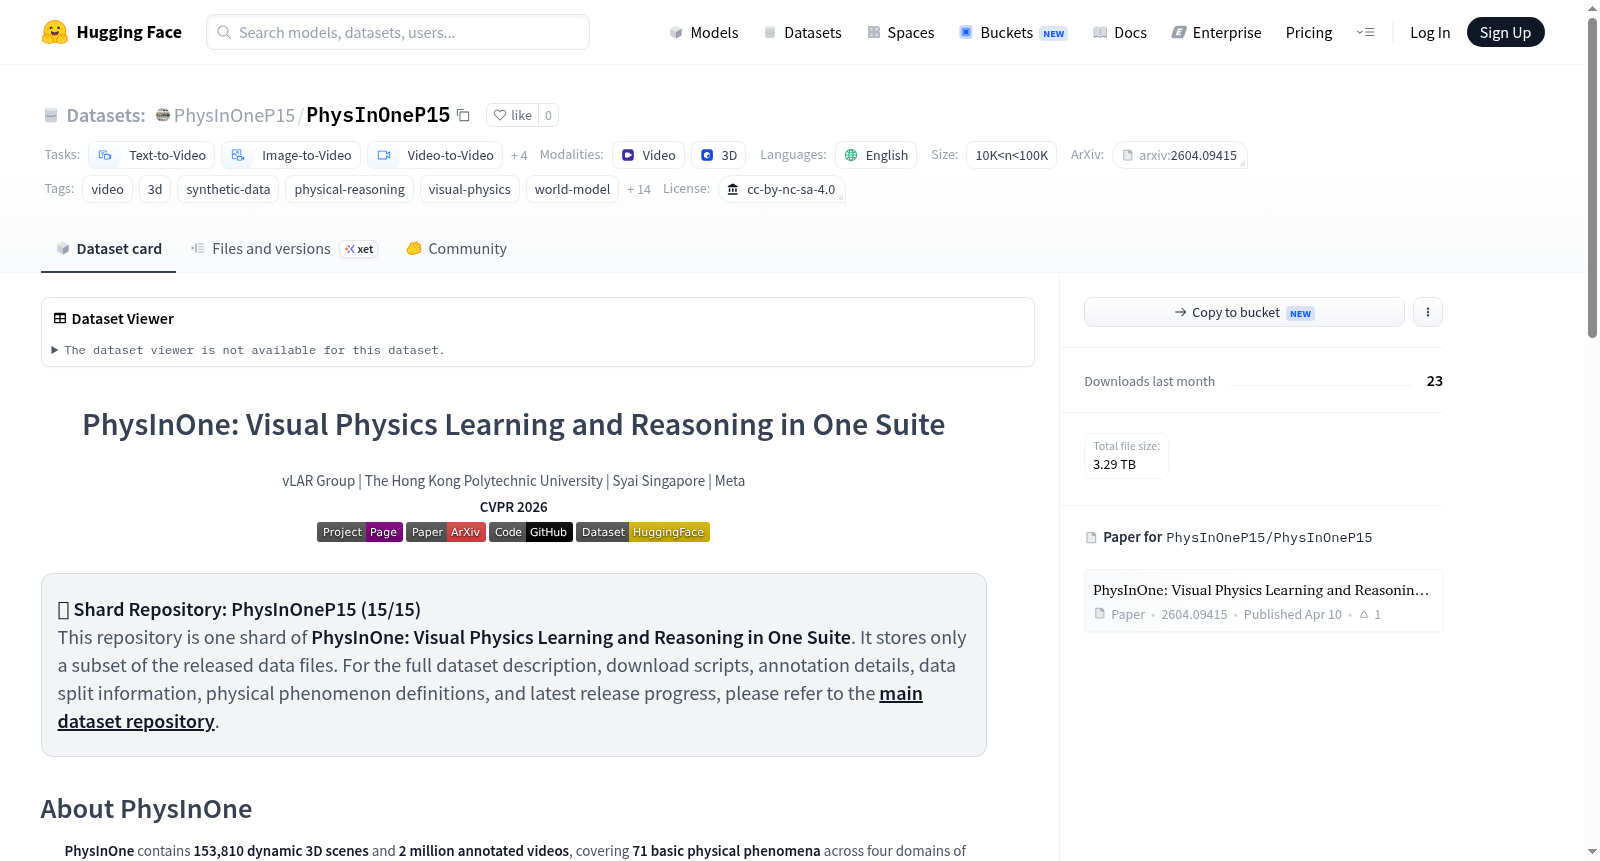The height and width of the screenshot is (861, 1600).
Task: Open the Paper ArXiv badge
Action: (x=446, y=532)
